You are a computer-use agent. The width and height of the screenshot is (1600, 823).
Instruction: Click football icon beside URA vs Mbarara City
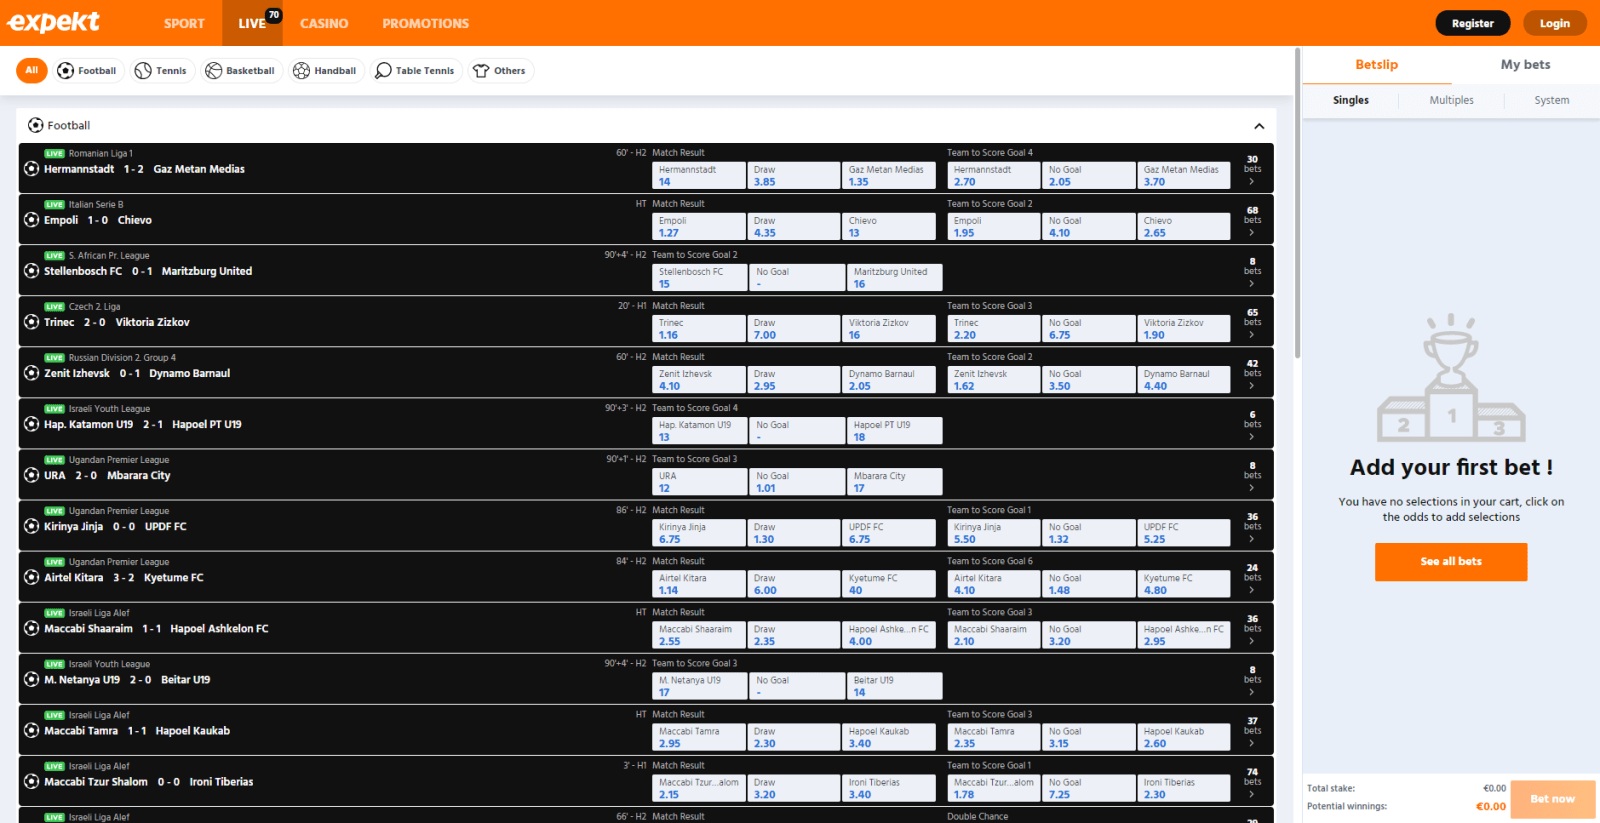coord(32,475)
